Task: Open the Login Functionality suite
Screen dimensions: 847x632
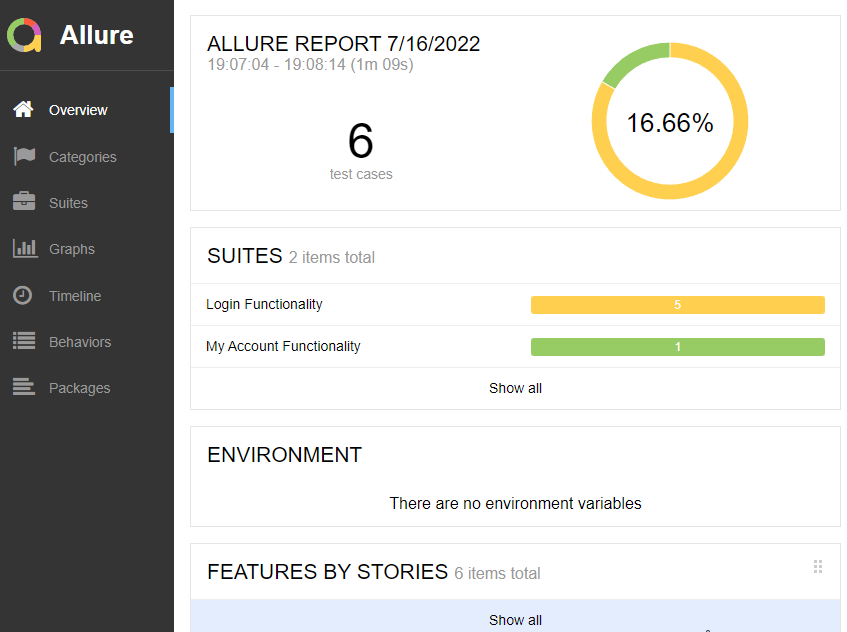Action: [264, 304]
